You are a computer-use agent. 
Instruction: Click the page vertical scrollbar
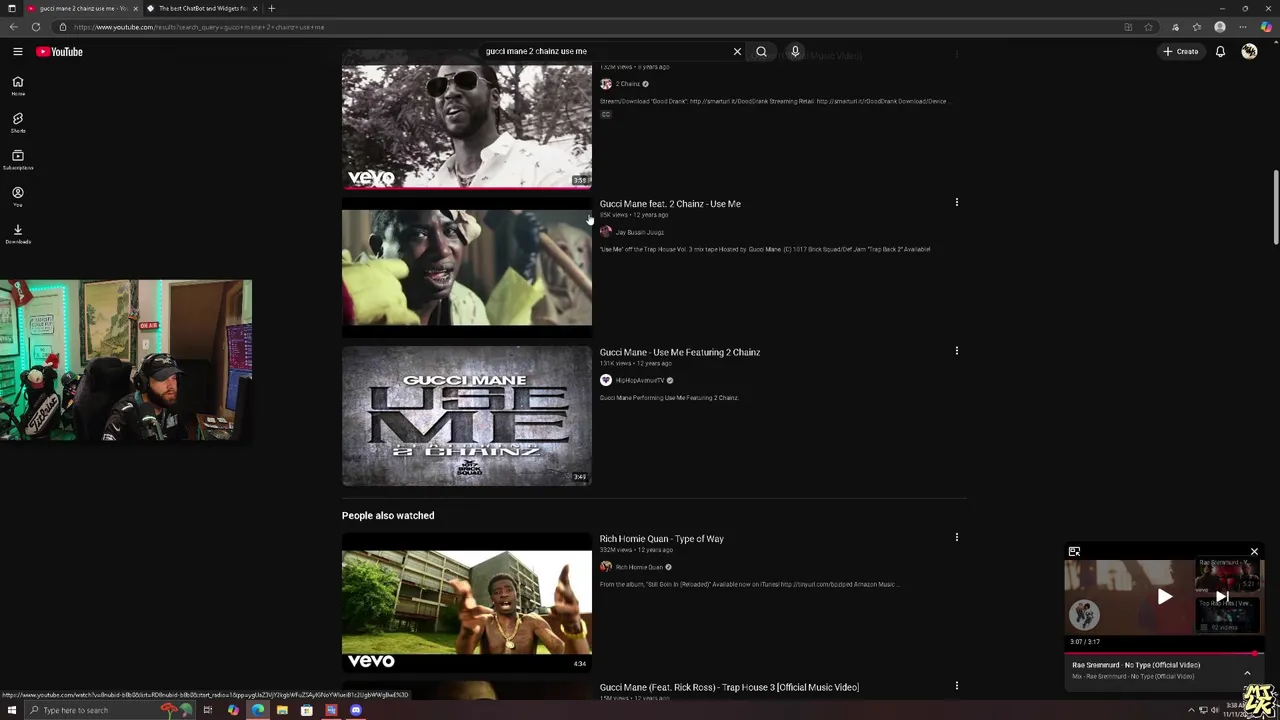pos(1275,208)
